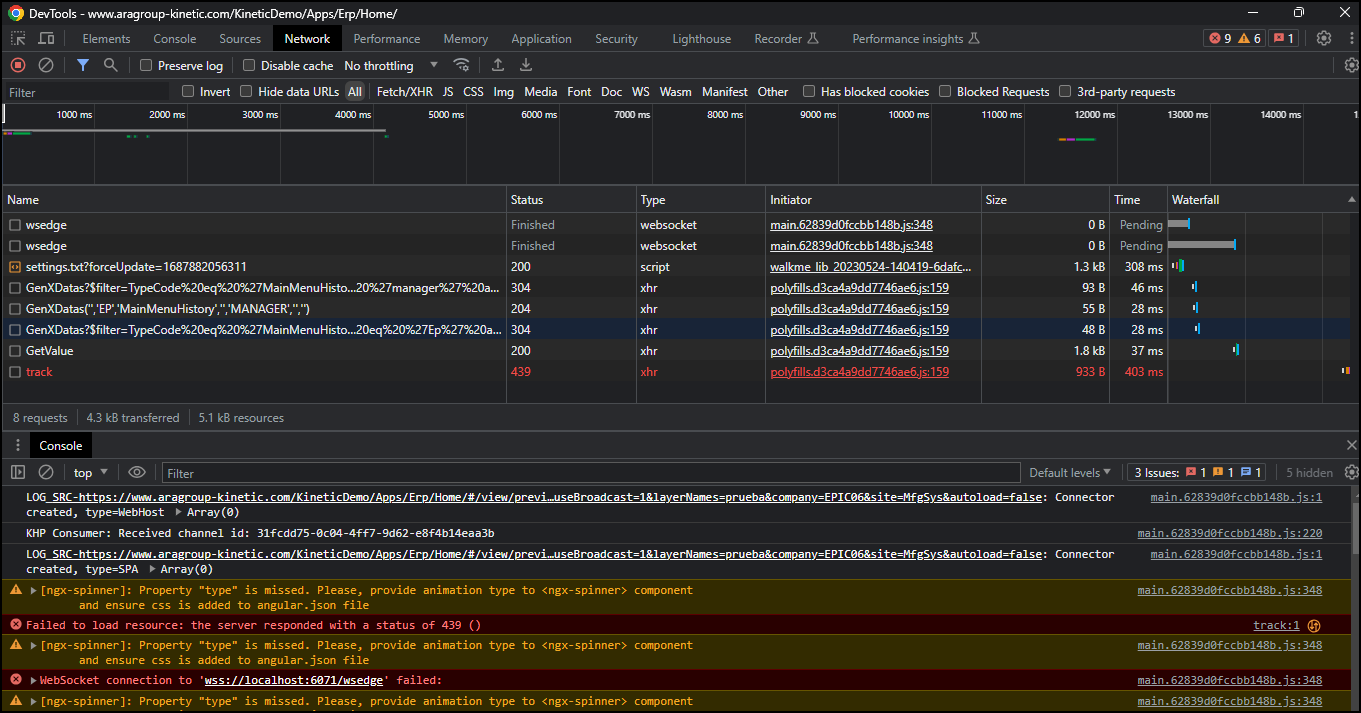Click the inspect element picker icon
This screenshot has height=713, width=1361.
(x=19, y=38)
